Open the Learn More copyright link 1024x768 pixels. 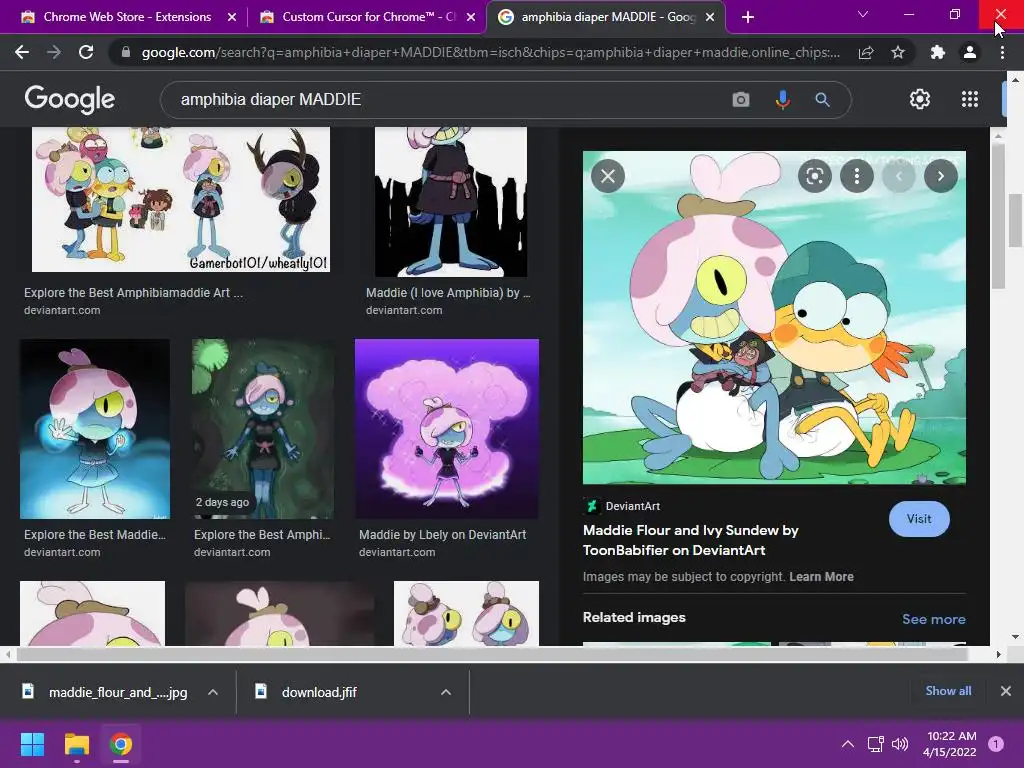pos(821,577)
